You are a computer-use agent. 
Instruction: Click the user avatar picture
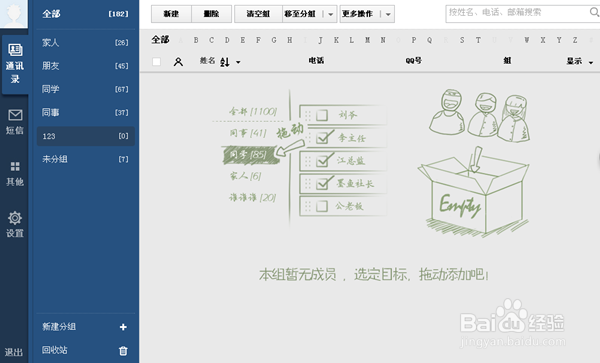click(x=14, y=14)
